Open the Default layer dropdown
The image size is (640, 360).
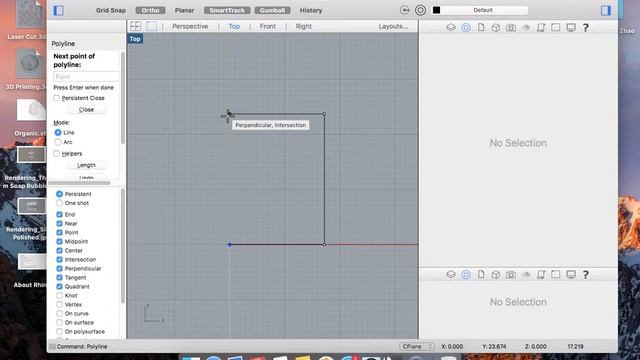484,10
